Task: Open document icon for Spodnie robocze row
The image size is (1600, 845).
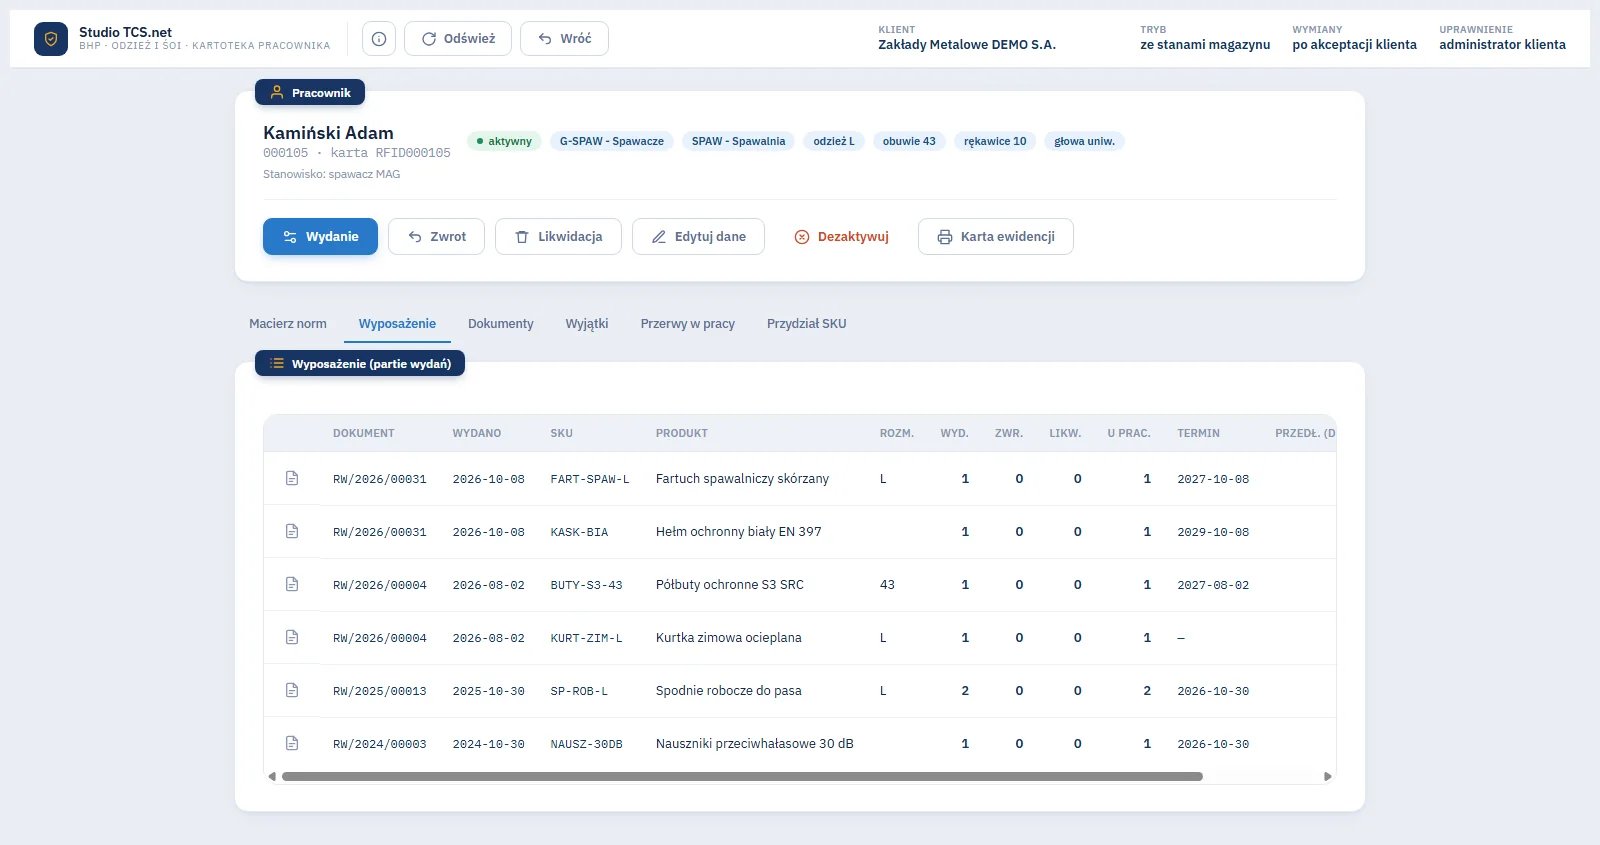Action: pos(292,690)
